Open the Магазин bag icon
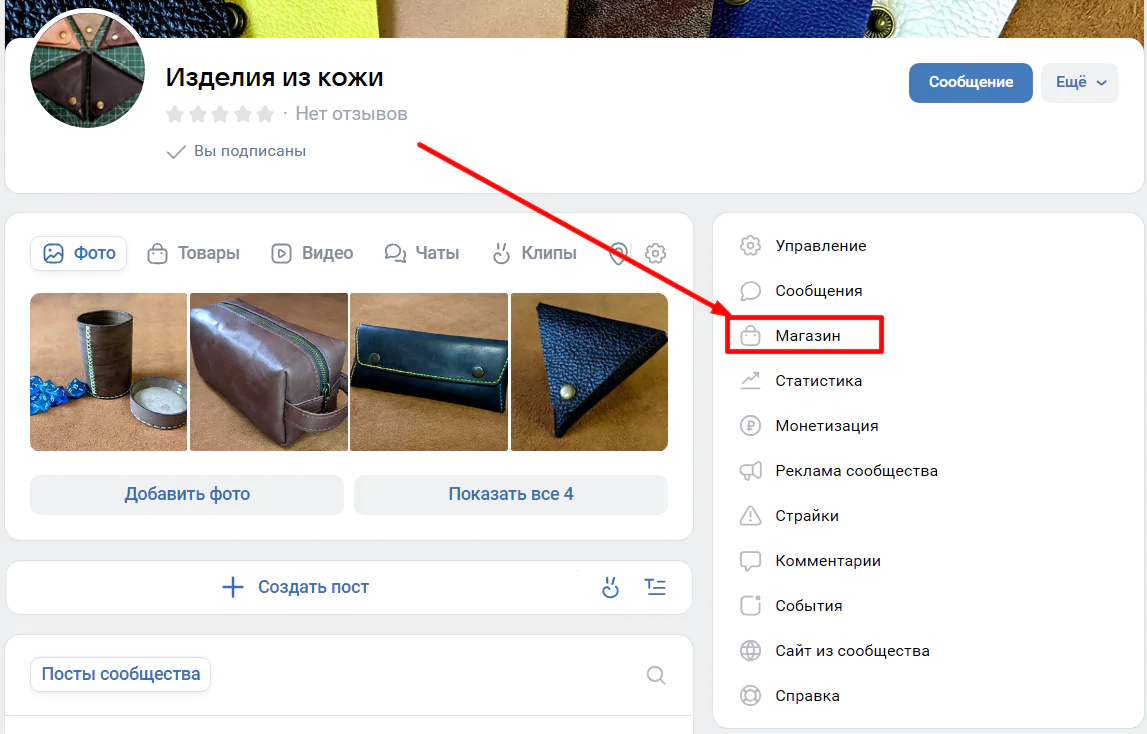 (751, 336)
